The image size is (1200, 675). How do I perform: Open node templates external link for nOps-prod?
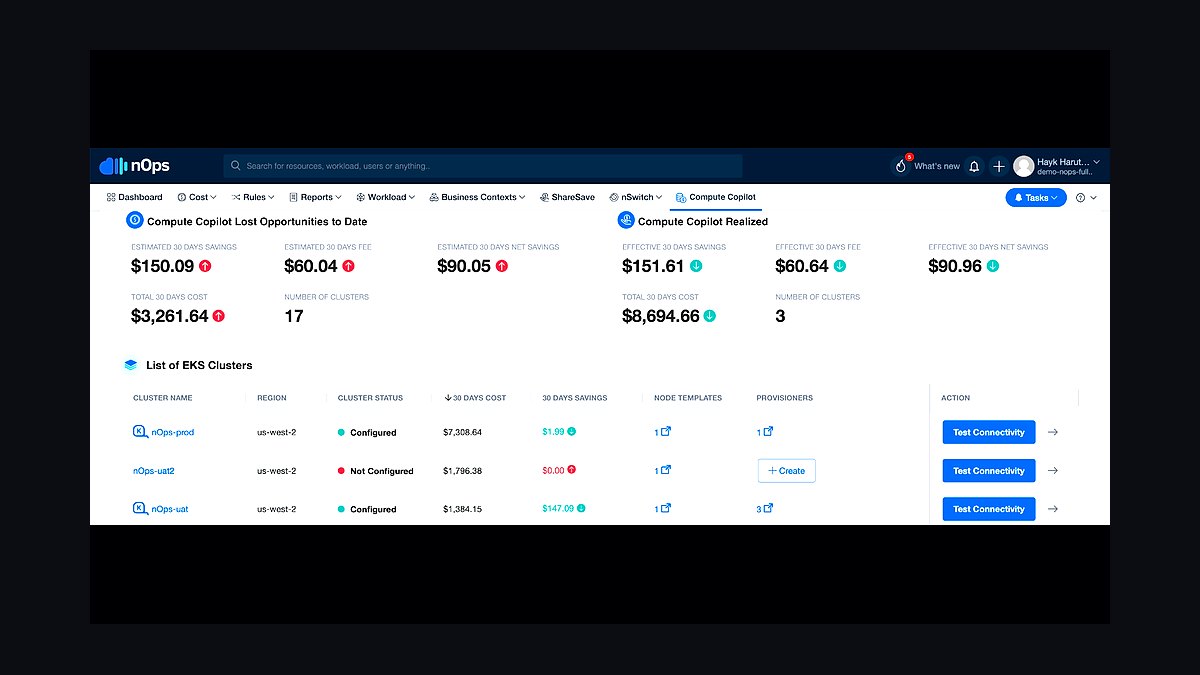(666, 432)
